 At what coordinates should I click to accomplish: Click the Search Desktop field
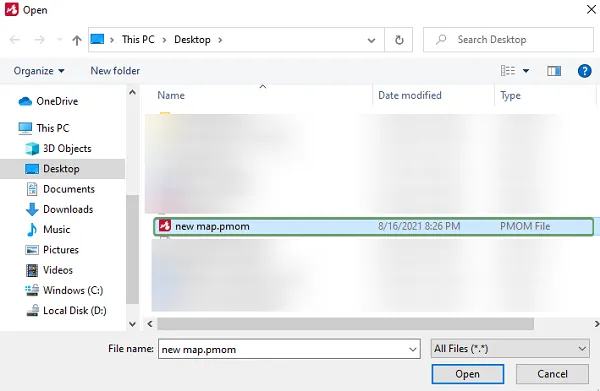point(508,40)
